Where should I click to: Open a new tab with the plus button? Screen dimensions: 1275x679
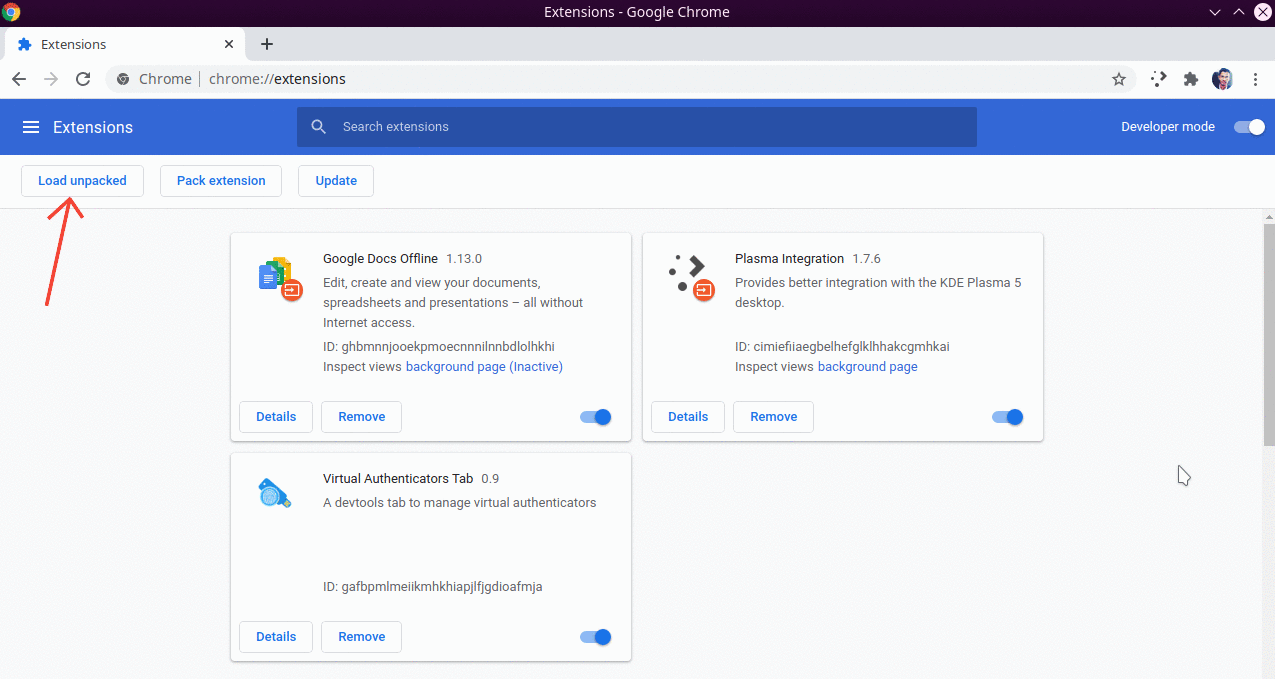[x=266, y=44]
